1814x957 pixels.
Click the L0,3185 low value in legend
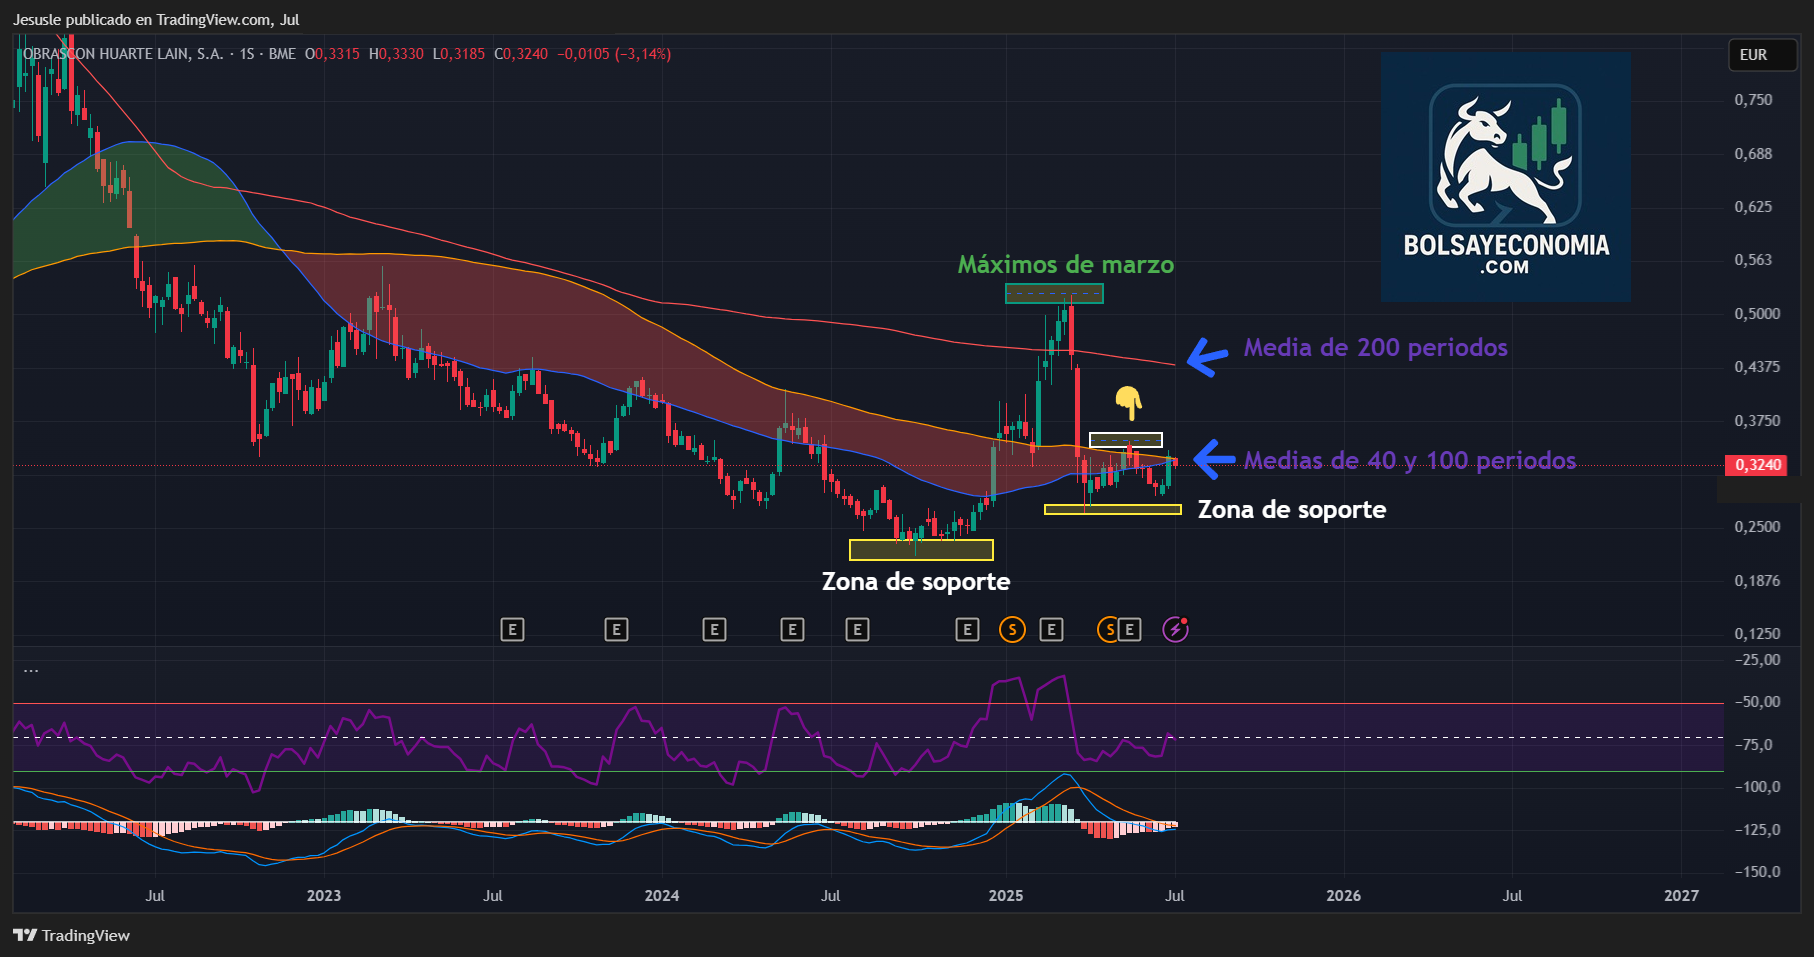tap(459, 54)
